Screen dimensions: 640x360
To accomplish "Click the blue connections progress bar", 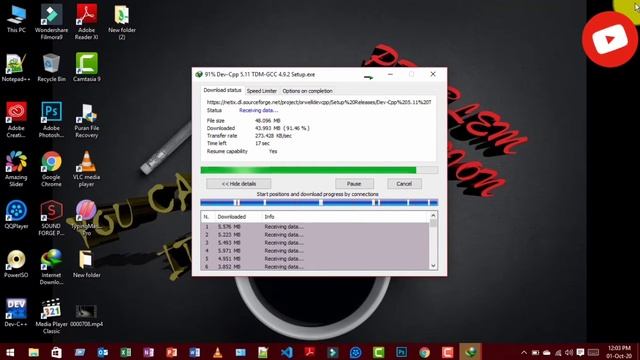I will (x=319, y=202).
